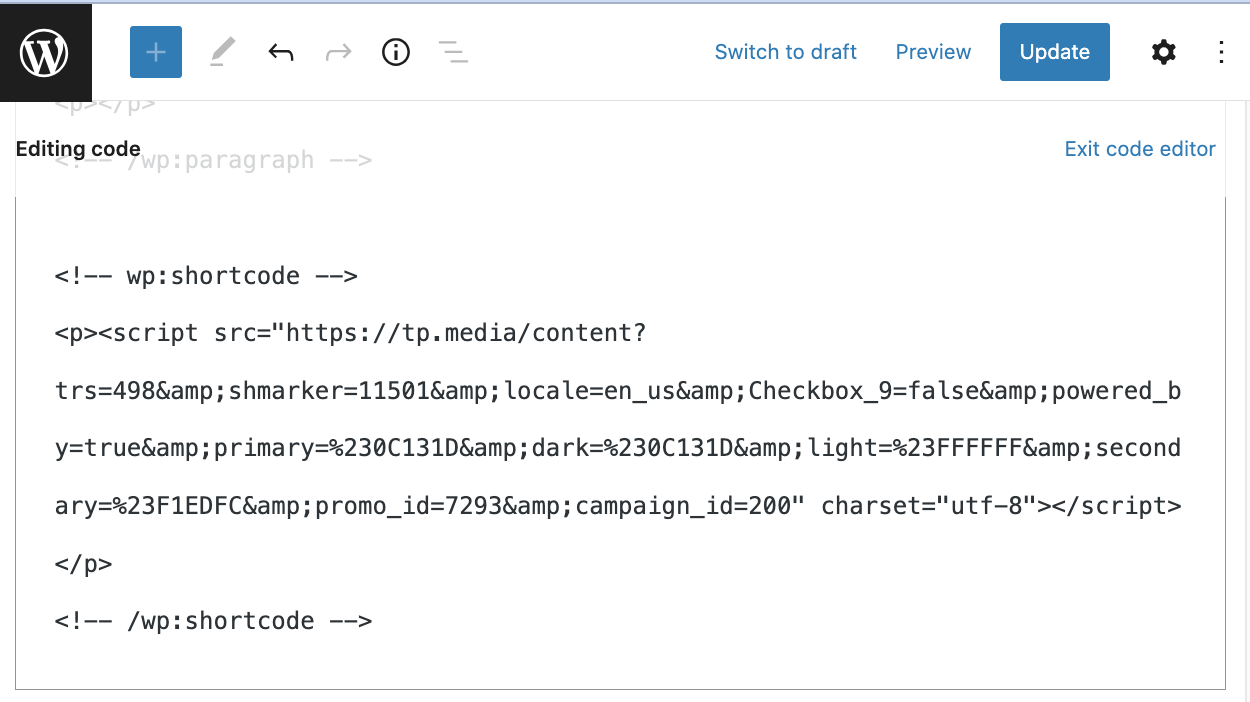Click the 'Editing code' heading text
This screenshot has height=702, width=1250.
coord(78,149)
